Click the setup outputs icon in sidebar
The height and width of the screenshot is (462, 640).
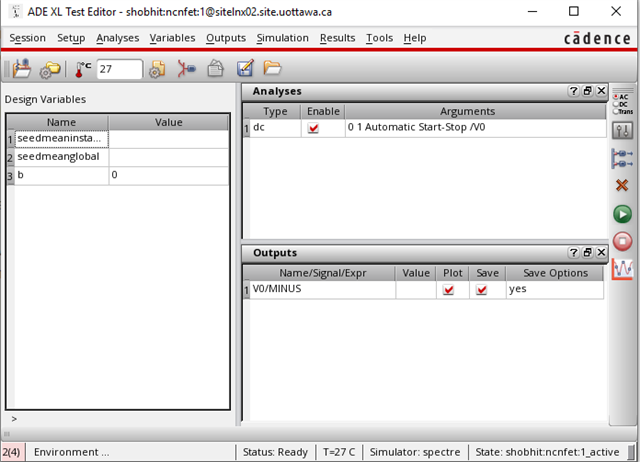(x=622, y=158)
